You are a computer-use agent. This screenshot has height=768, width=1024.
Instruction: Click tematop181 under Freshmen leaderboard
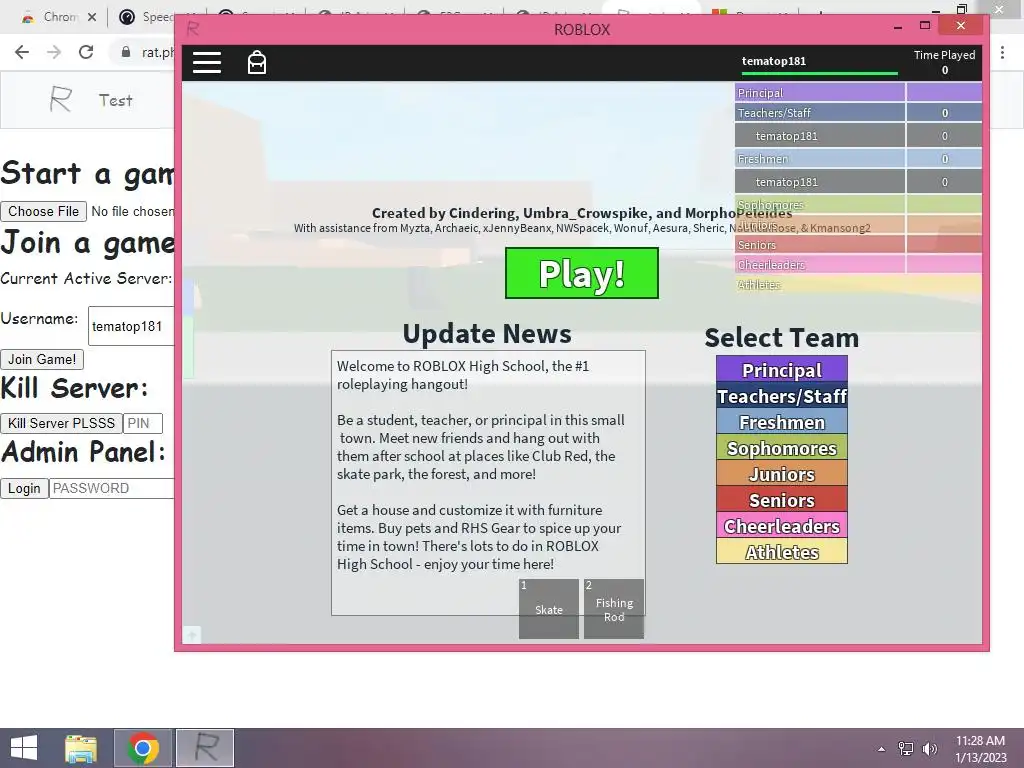click(857, 182)
